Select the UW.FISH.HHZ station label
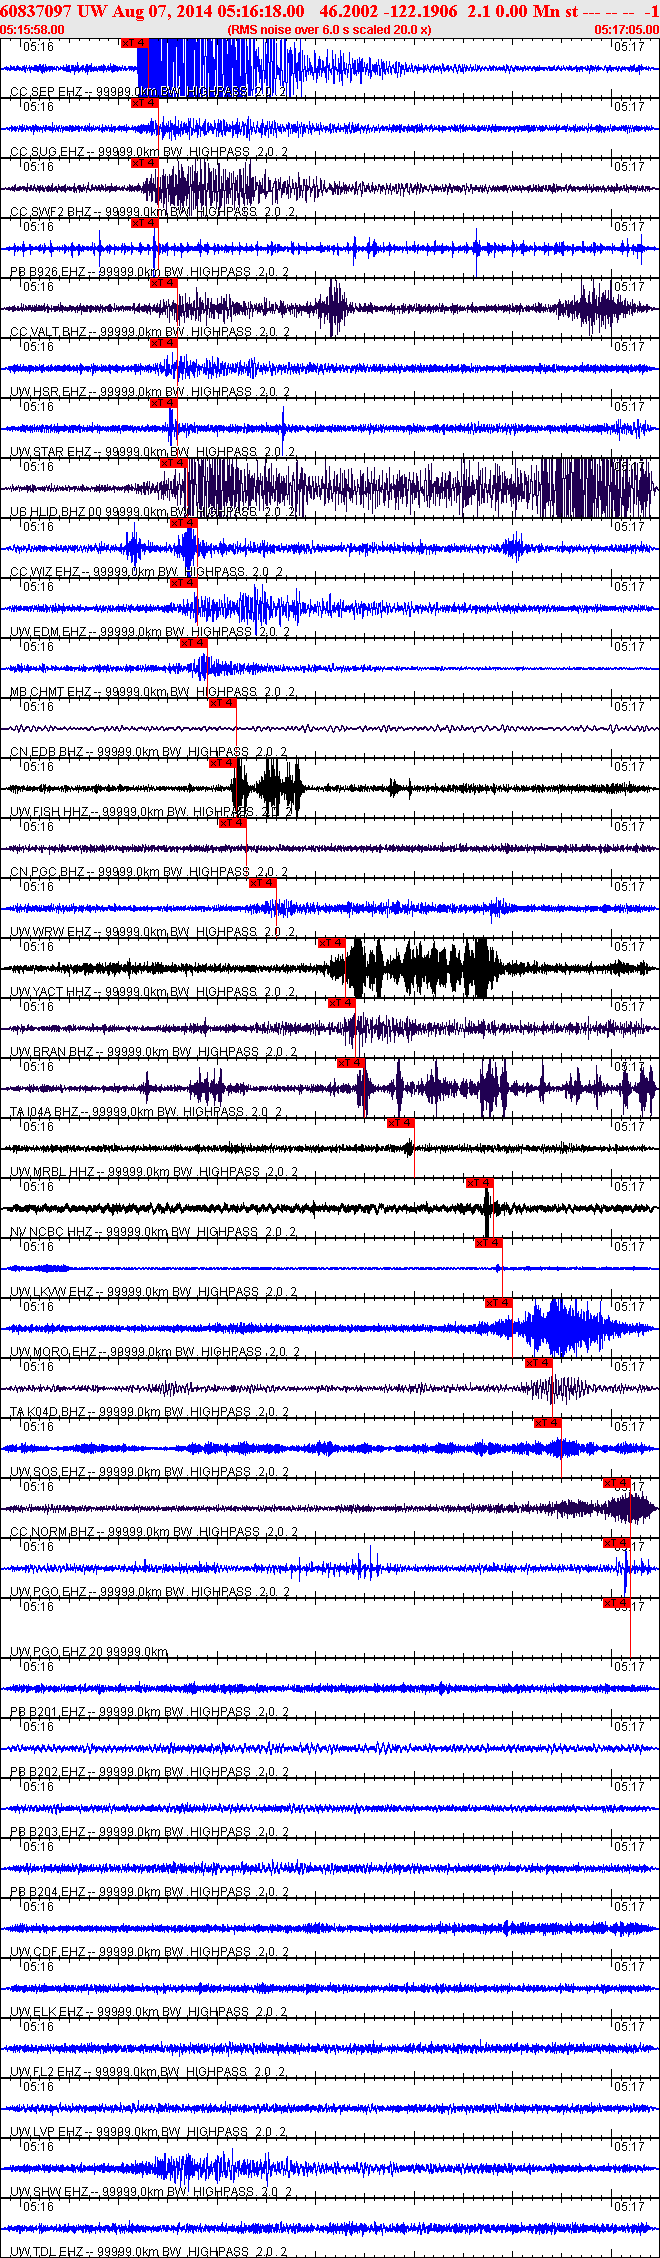Image resolution: width=660 pixels, height=2258 pixels. coord(150,812)
